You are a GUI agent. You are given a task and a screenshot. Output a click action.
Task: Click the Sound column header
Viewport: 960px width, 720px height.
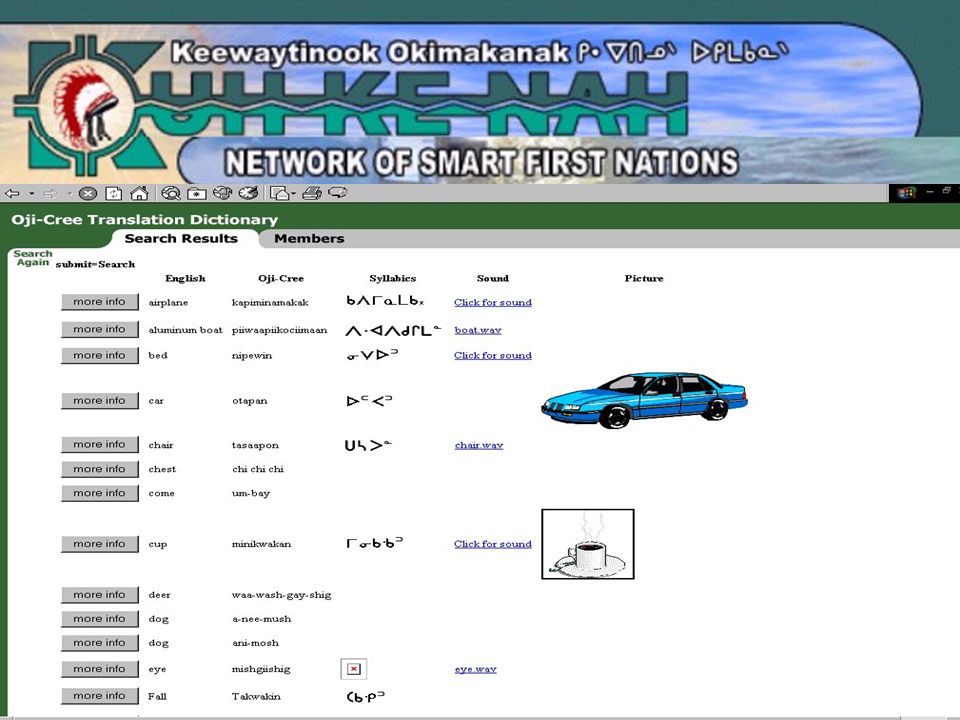(x=492, y=279)
